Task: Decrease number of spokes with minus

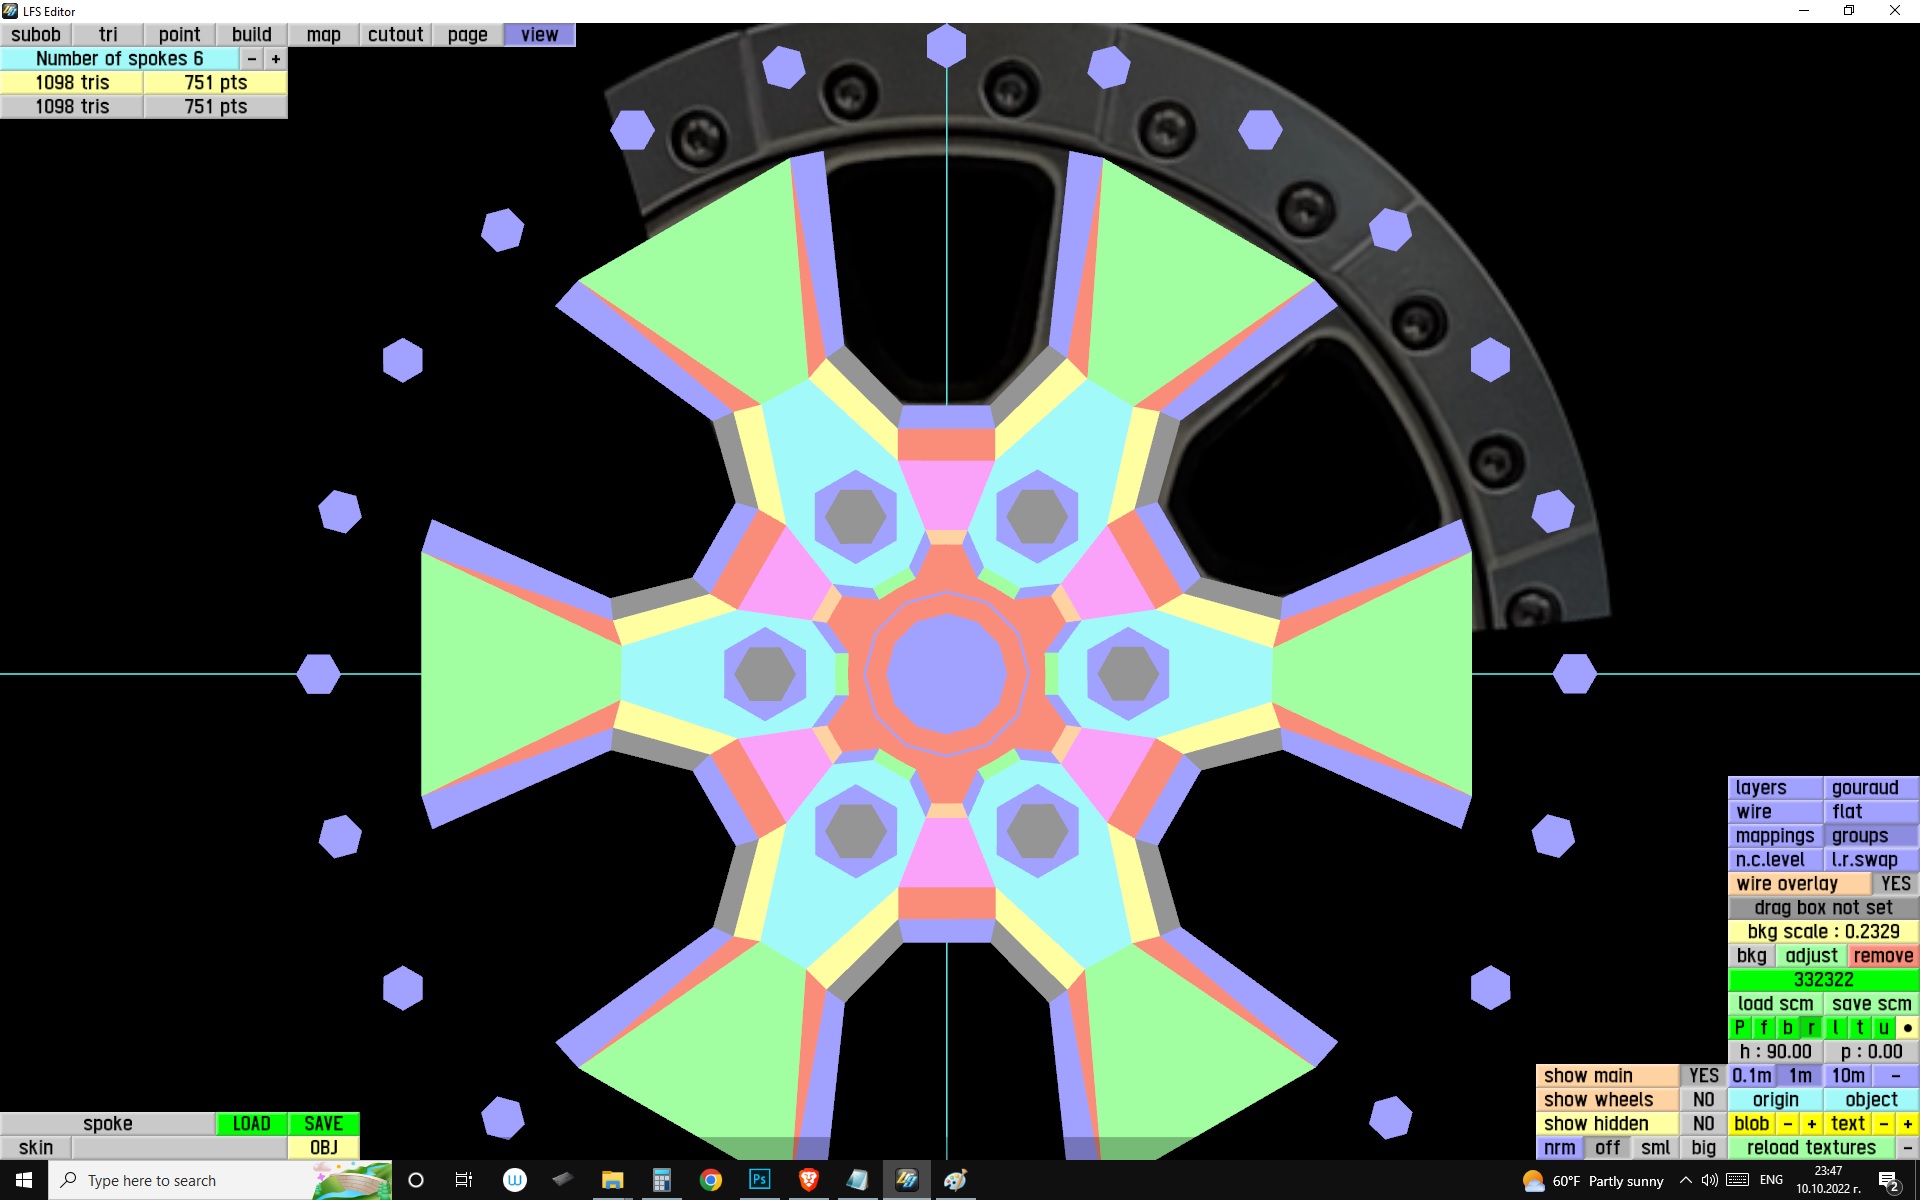Action: click(252, 59)
